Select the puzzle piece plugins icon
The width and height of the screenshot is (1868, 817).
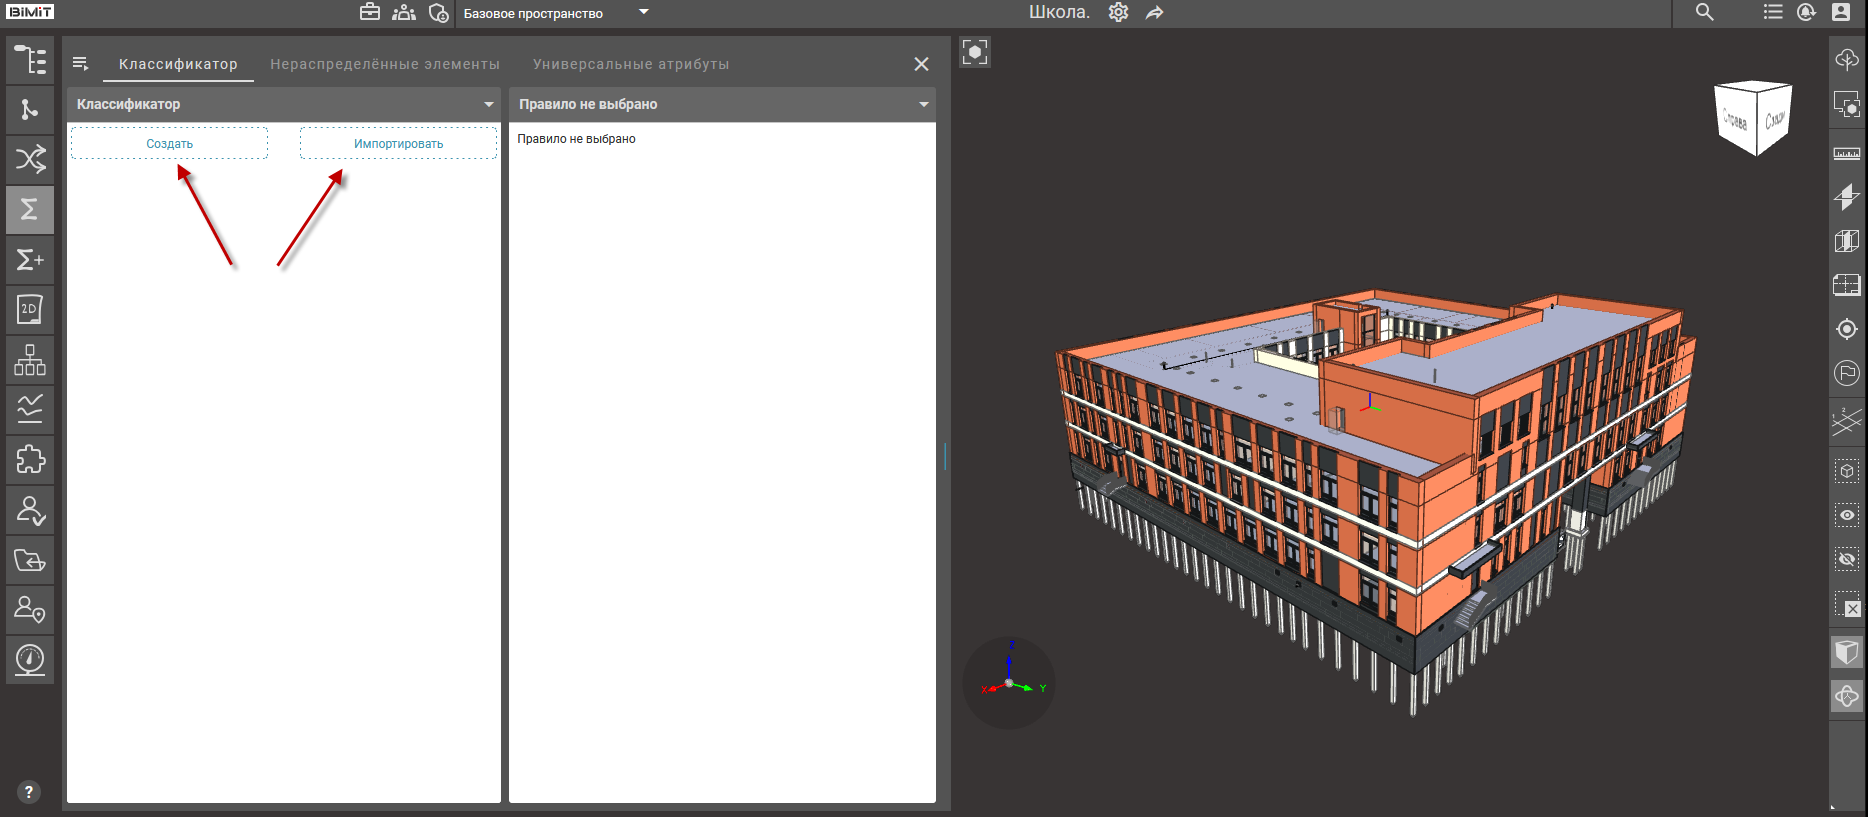pyautogui.click(x=30, y=460)
